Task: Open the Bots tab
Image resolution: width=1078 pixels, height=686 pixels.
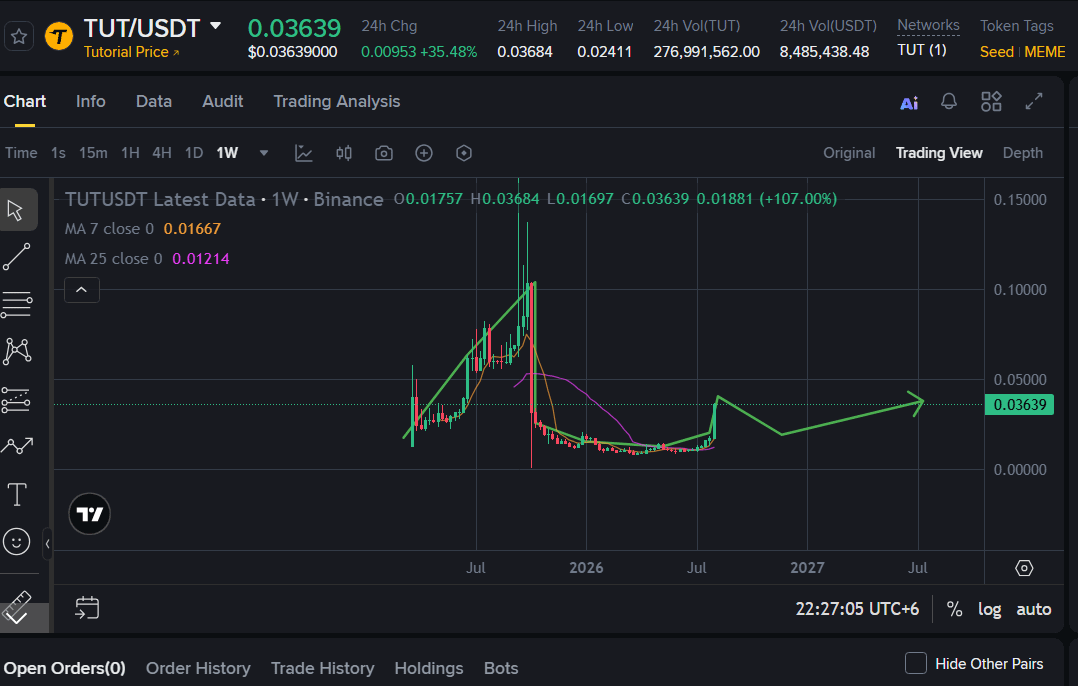Action: [x=501, y=668]
